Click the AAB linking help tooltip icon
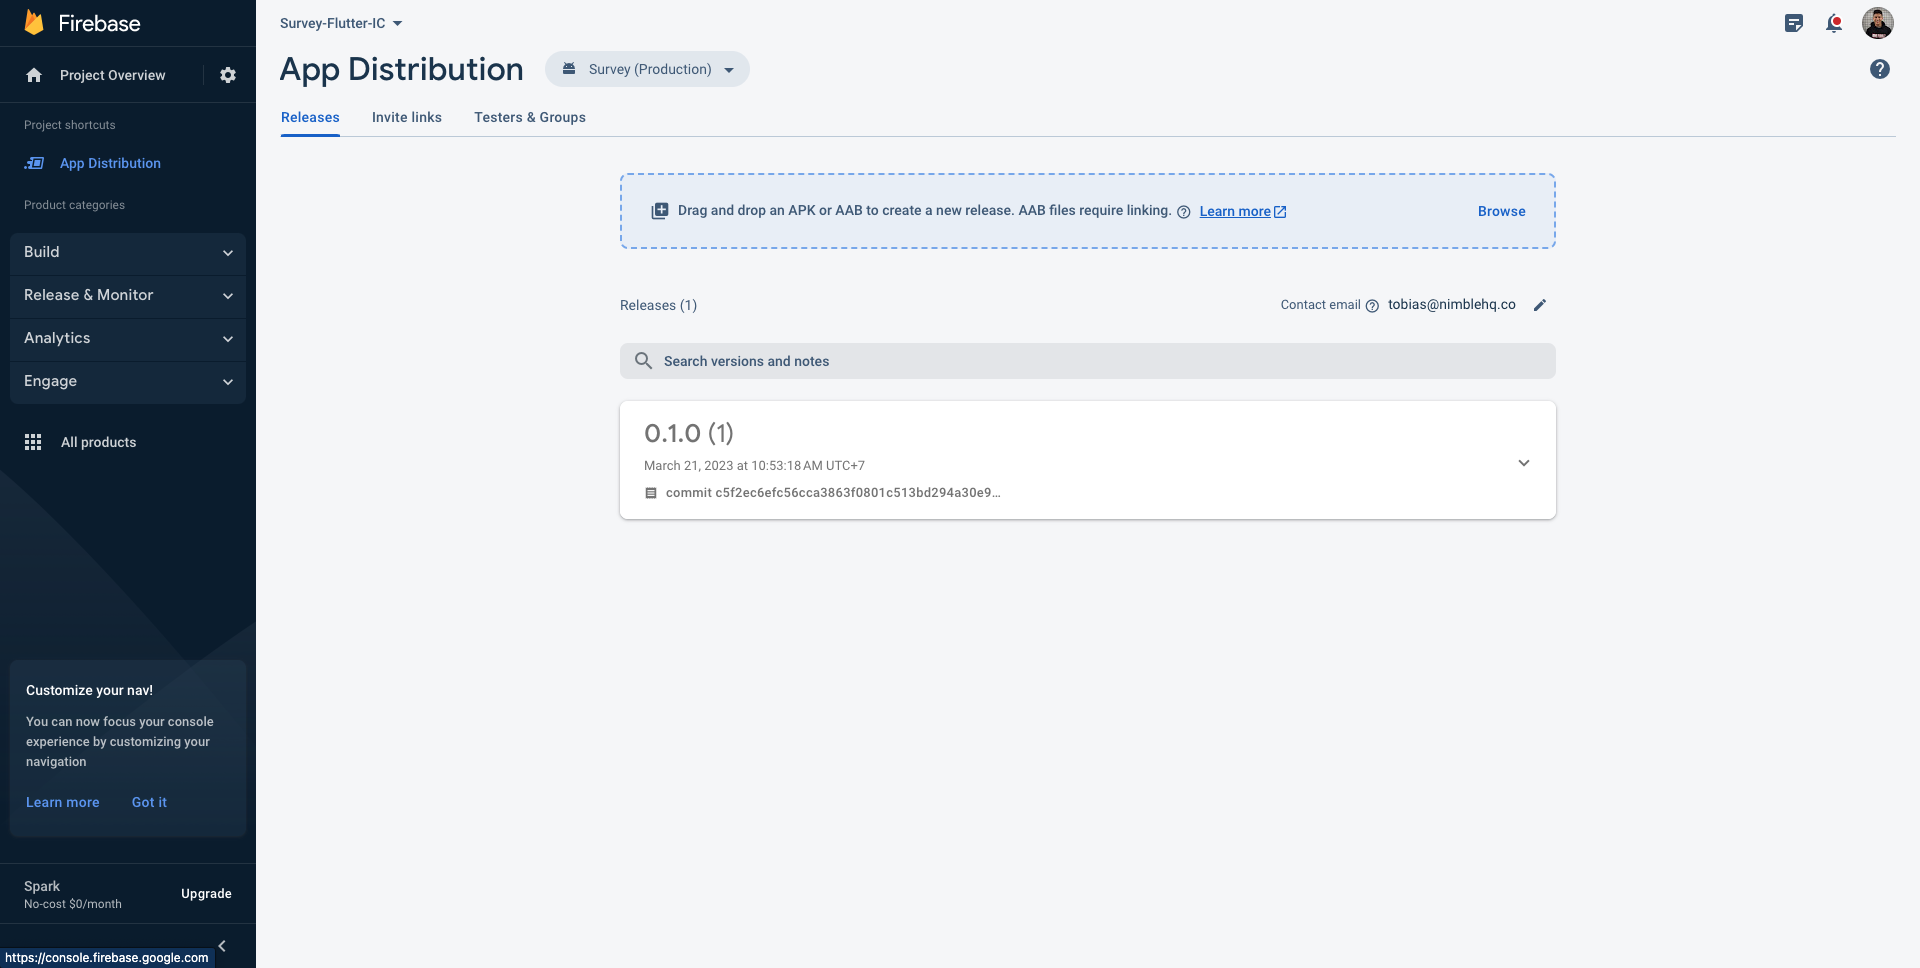This screenshot has height=968, width=1920. (x=1184, y=212)
